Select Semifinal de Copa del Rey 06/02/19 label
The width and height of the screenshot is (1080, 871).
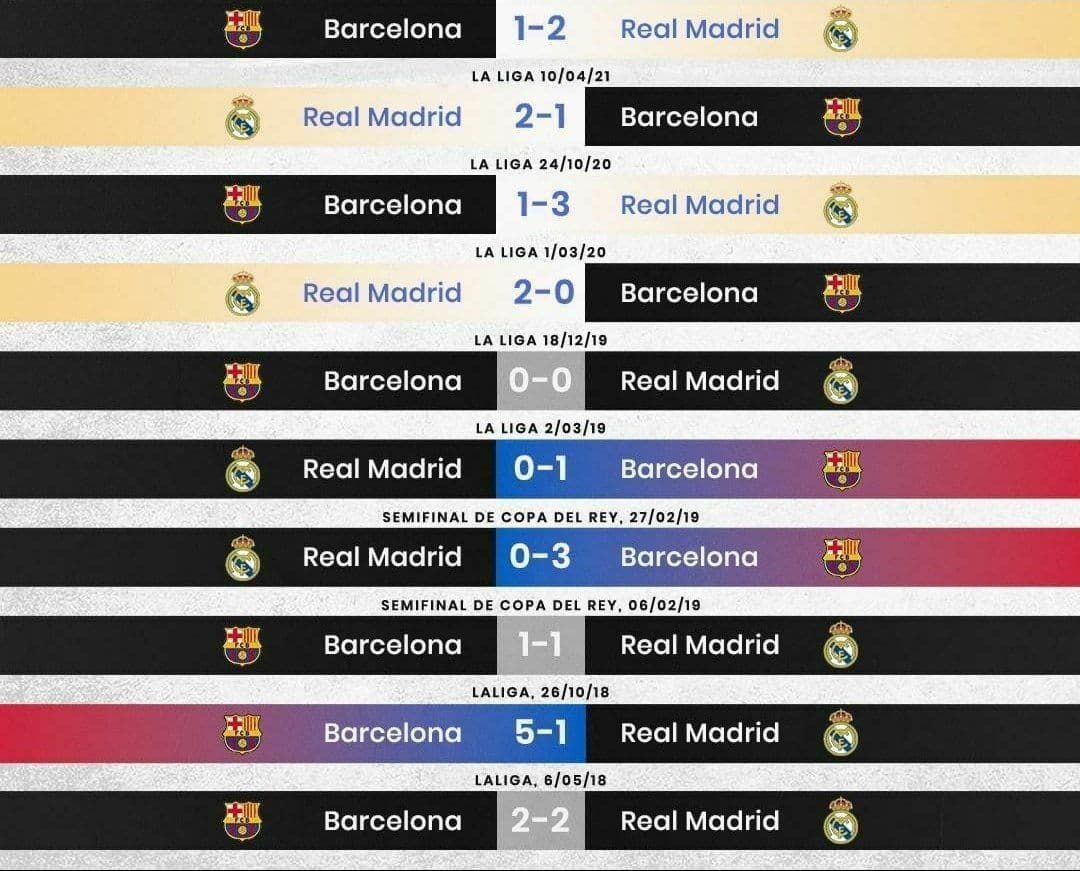tap(541, 605)
